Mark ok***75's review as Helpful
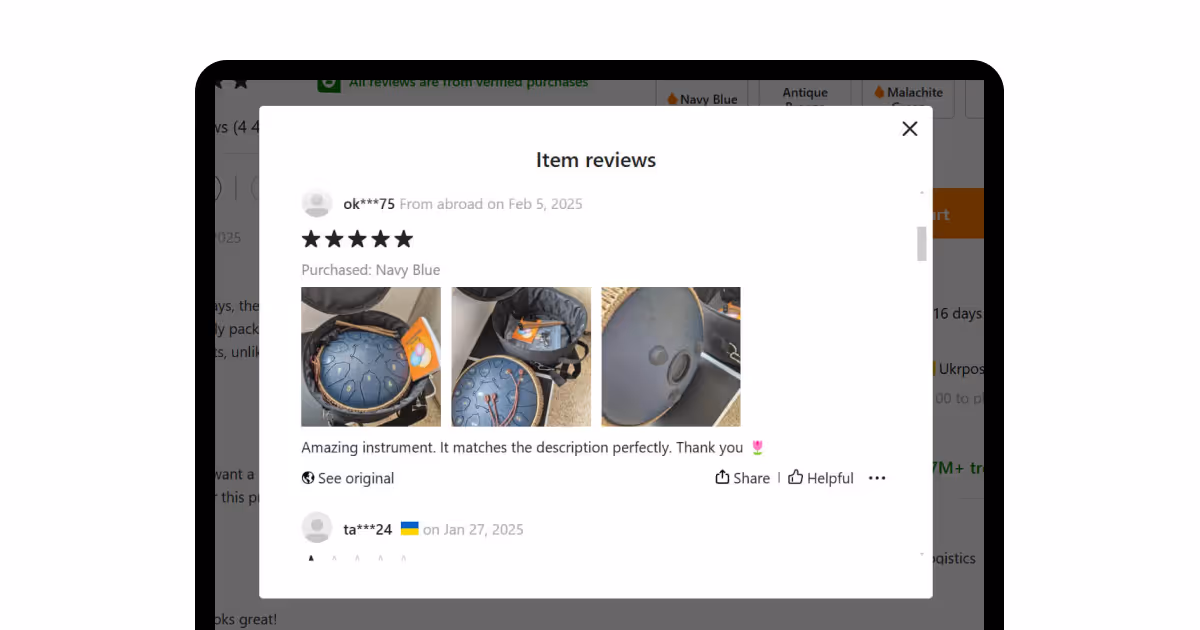This screenshot has height=630, width=1200. [x=821, y=478]
